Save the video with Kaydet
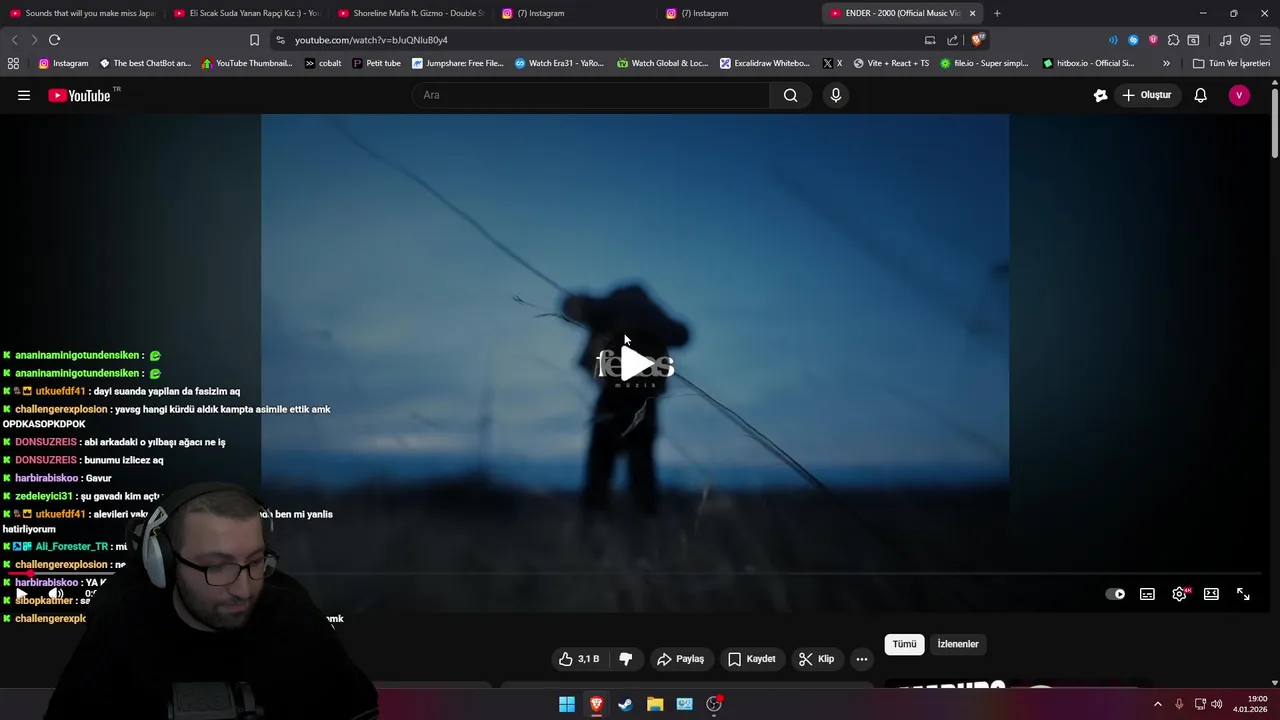1280x720 pixels. click(752, 659)
